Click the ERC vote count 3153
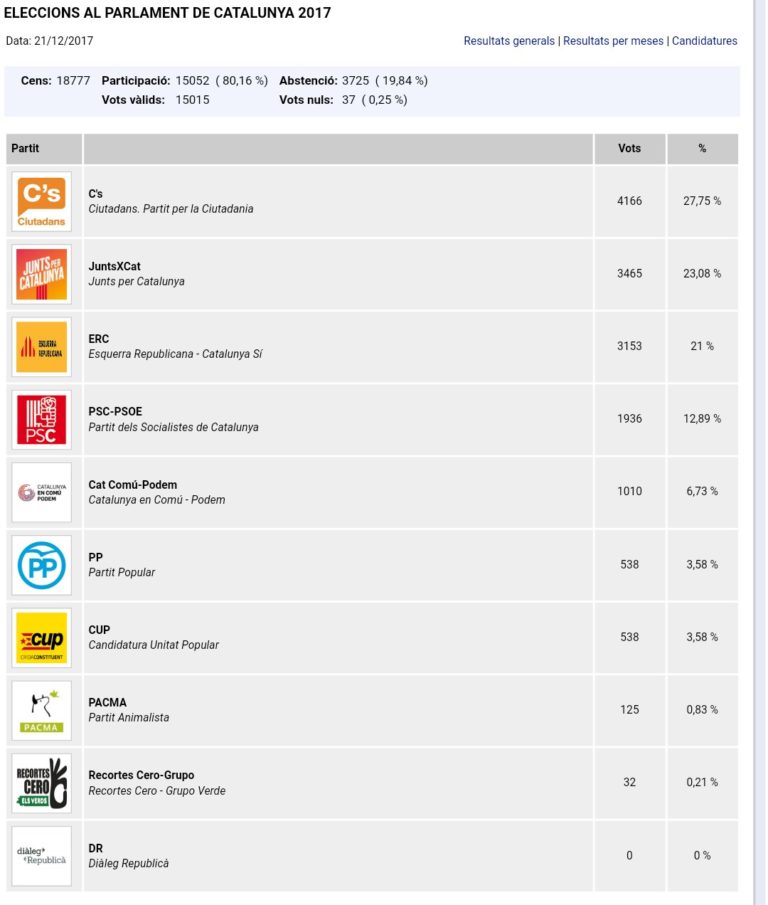Viewport: 768px width, 905px height. point(630,346)
